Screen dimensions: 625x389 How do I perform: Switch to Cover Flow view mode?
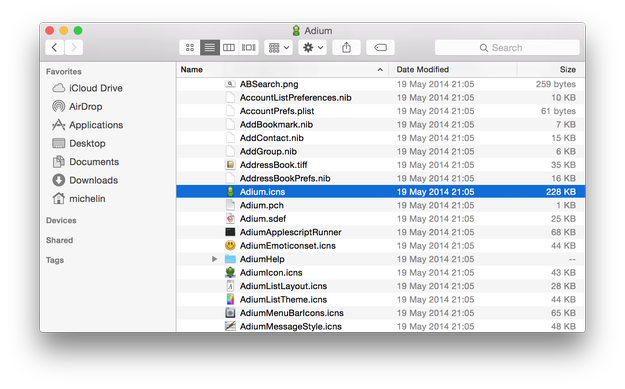[x=249, y=48]
